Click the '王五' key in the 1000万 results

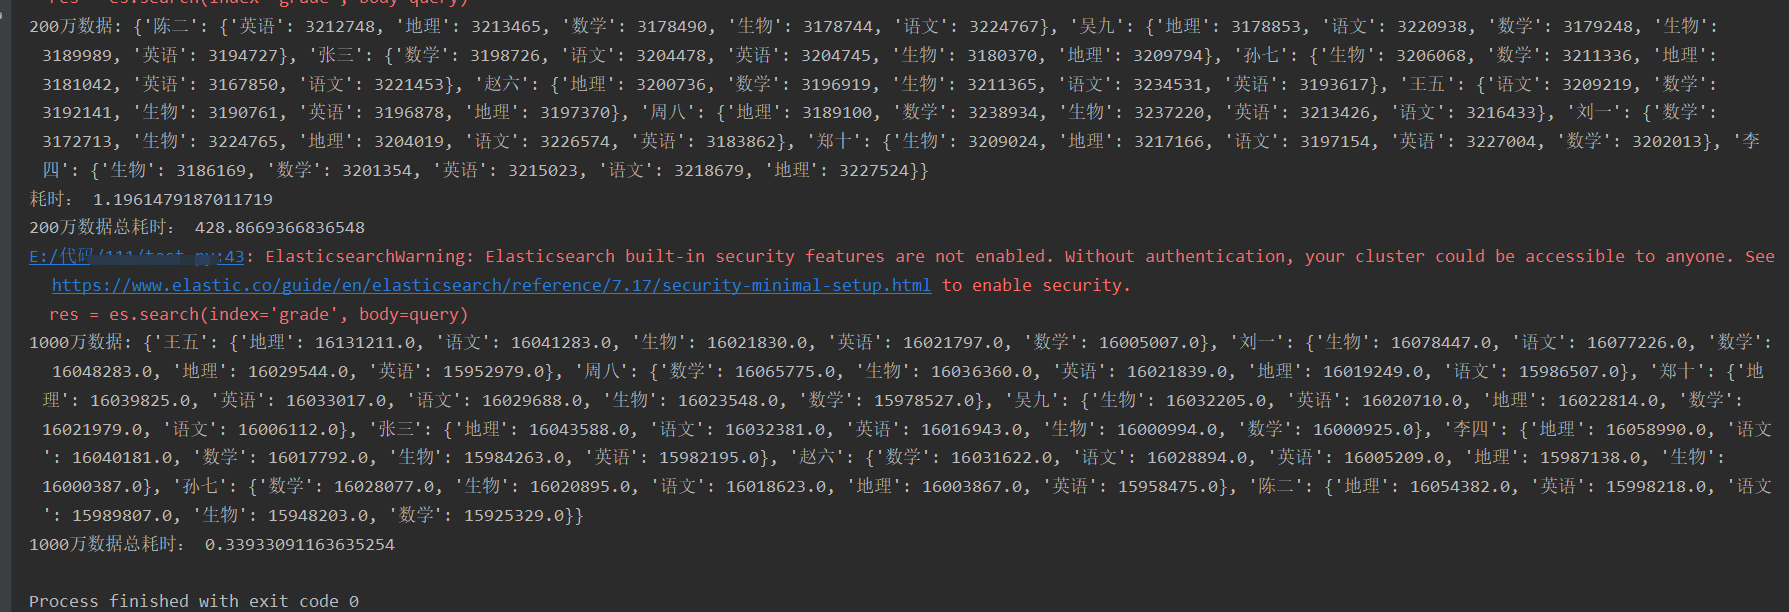click(181, 343)
